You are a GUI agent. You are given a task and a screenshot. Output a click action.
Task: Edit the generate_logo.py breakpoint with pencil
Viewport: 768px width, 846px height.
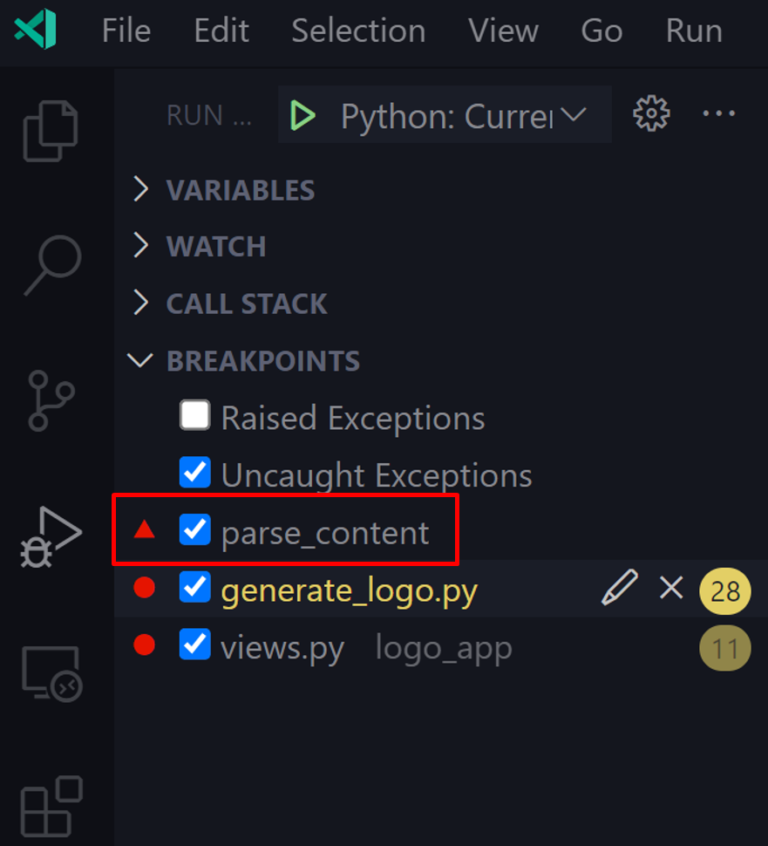(x=619, y=589)
